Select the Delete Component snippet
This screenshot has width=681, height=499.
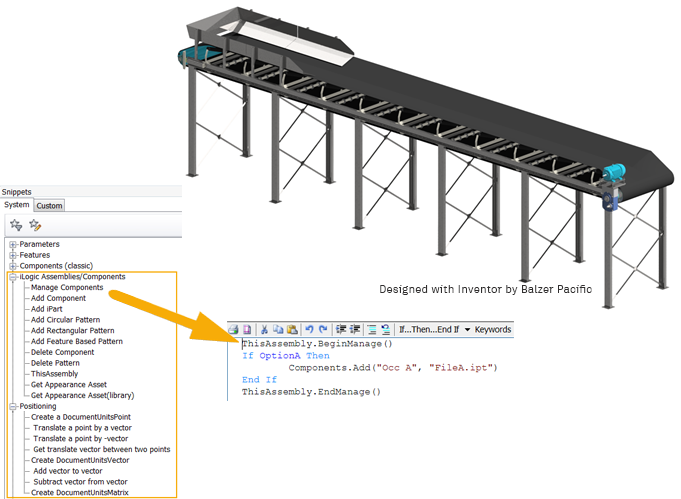coord(62,352)
